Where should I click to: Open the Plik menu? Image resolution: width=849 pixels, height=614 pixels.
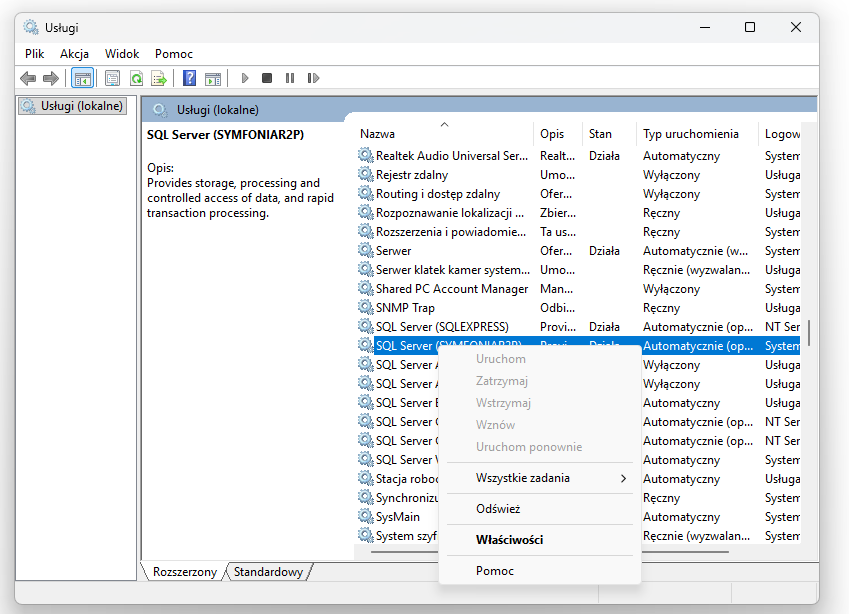(35, 54)
